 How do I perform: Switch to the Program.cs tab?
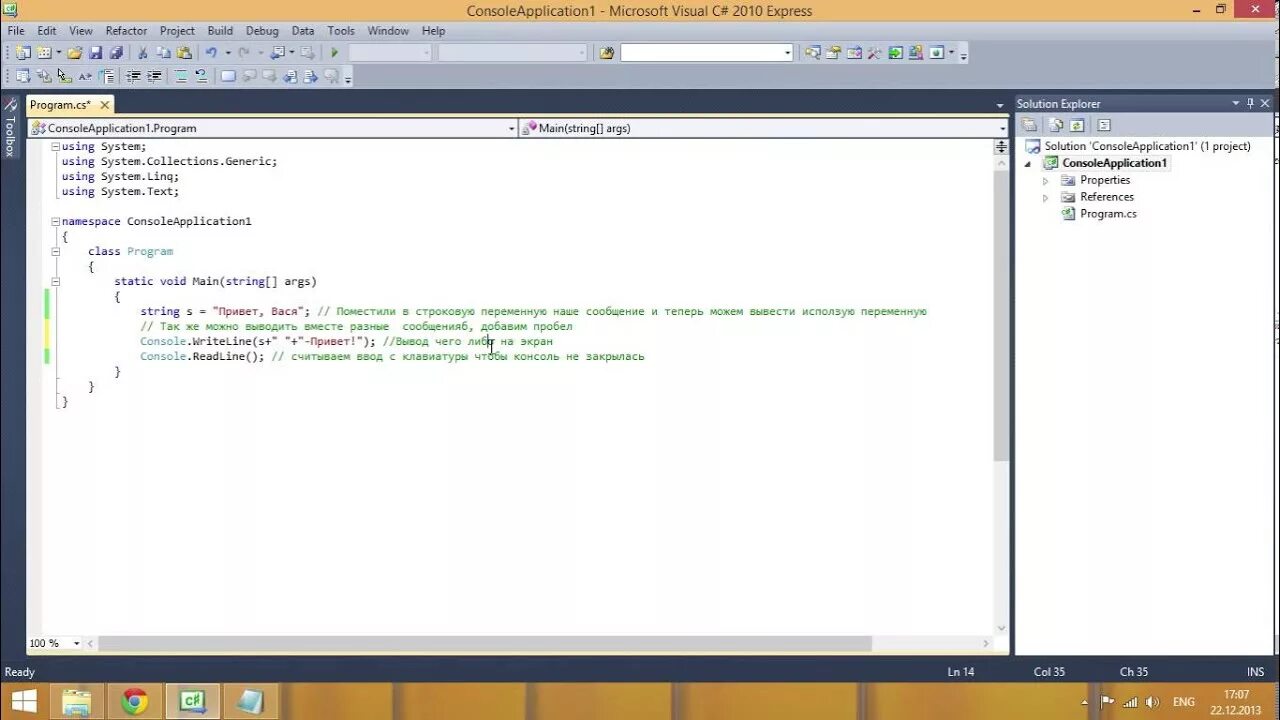(x=59, y=104)
